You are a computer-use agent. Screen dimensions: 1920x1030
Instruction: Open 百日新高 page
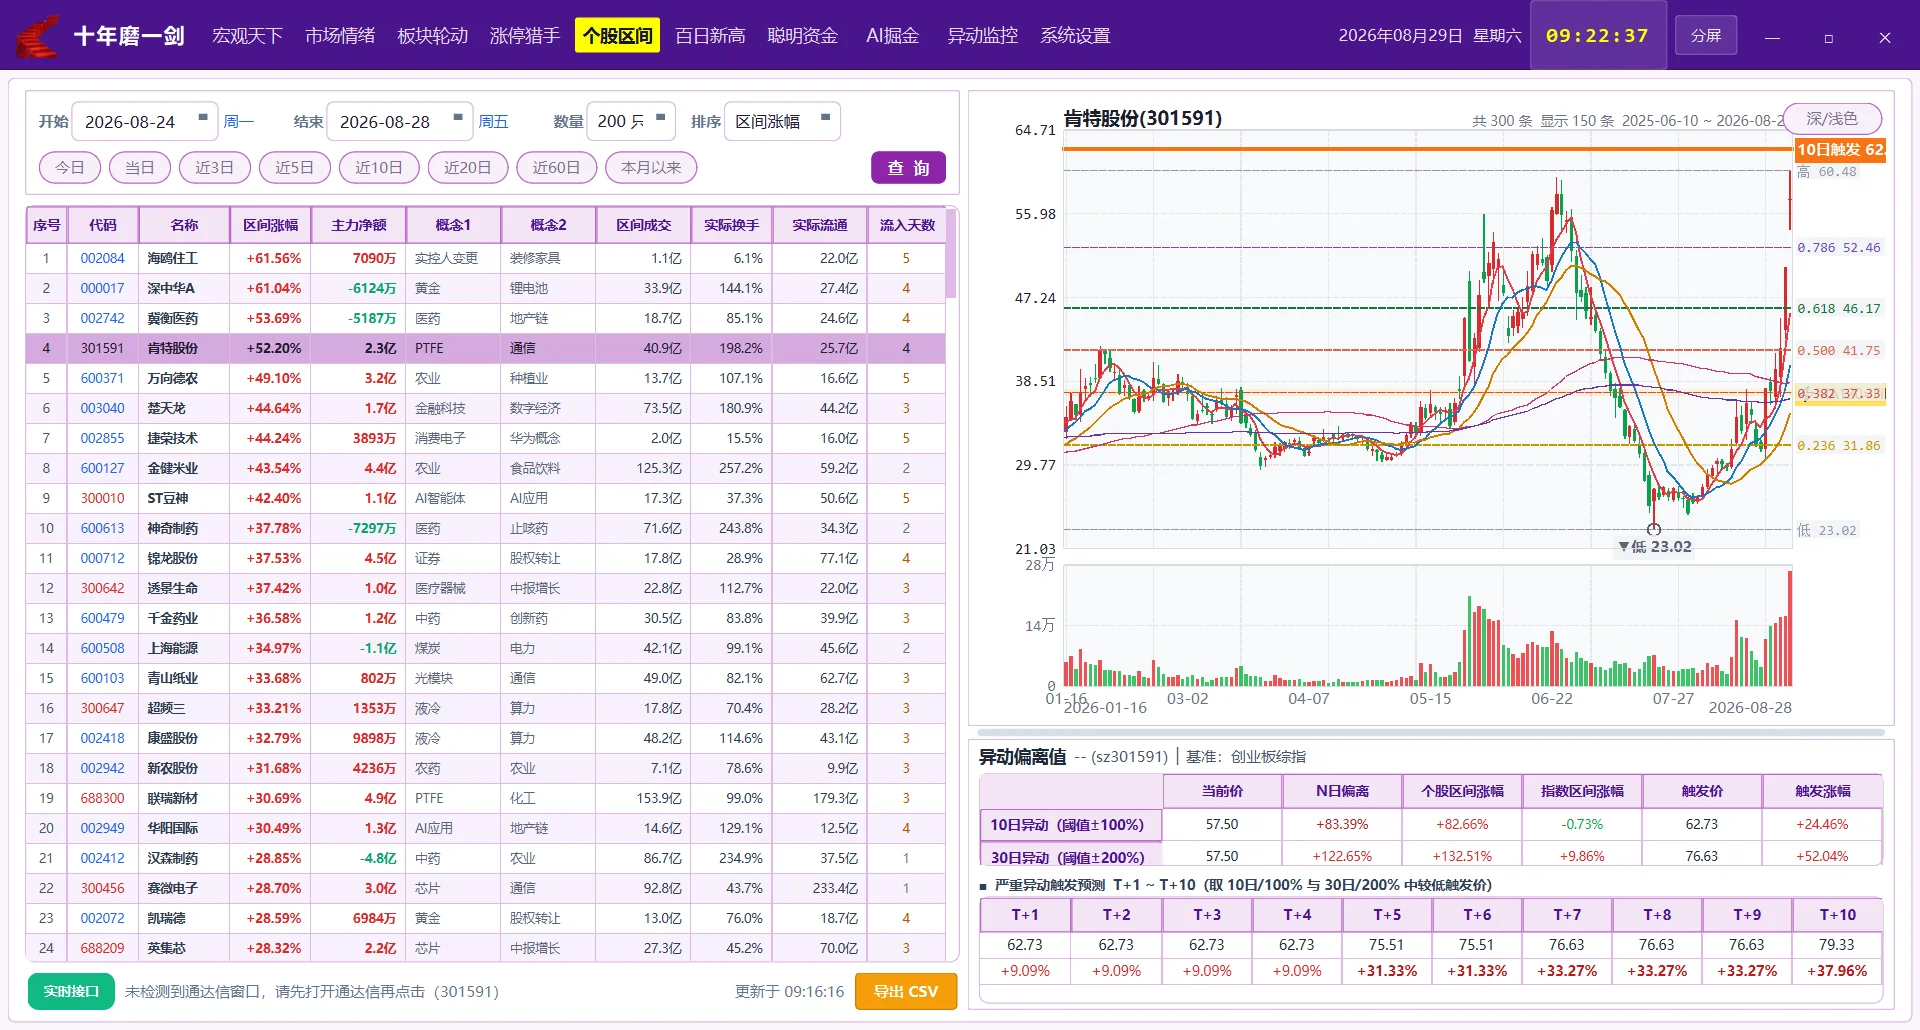point(710,36)
